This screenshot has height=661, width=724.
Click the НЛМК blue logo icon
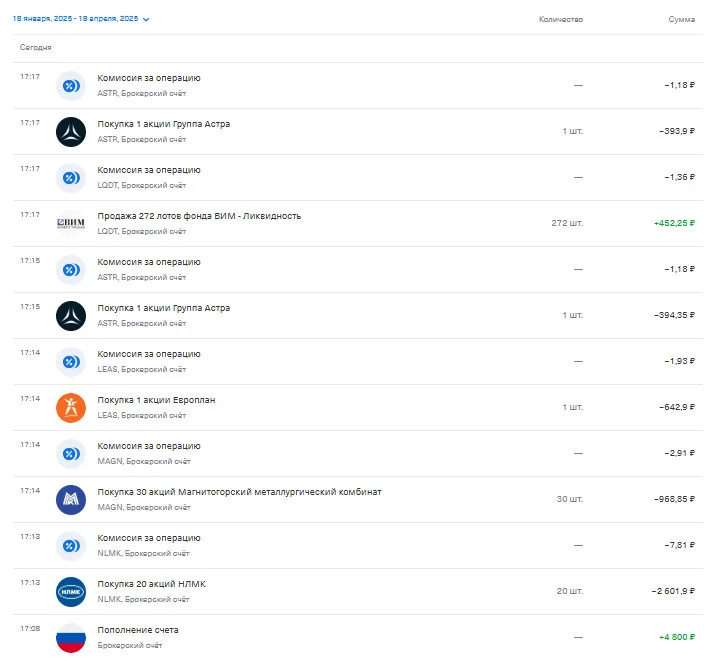click(71, 592)
